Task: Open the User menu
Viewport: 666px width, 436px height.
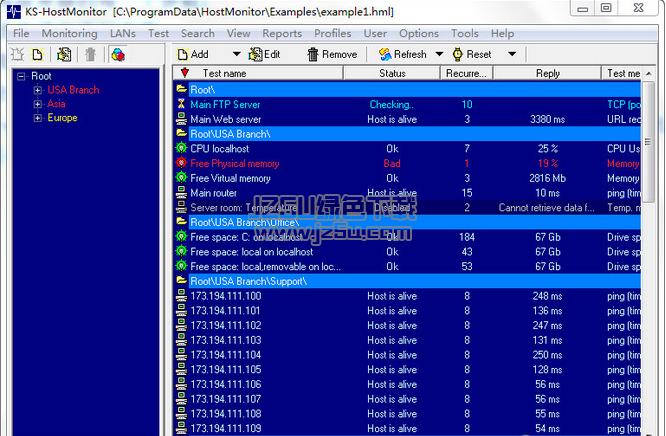Action: 375,33
